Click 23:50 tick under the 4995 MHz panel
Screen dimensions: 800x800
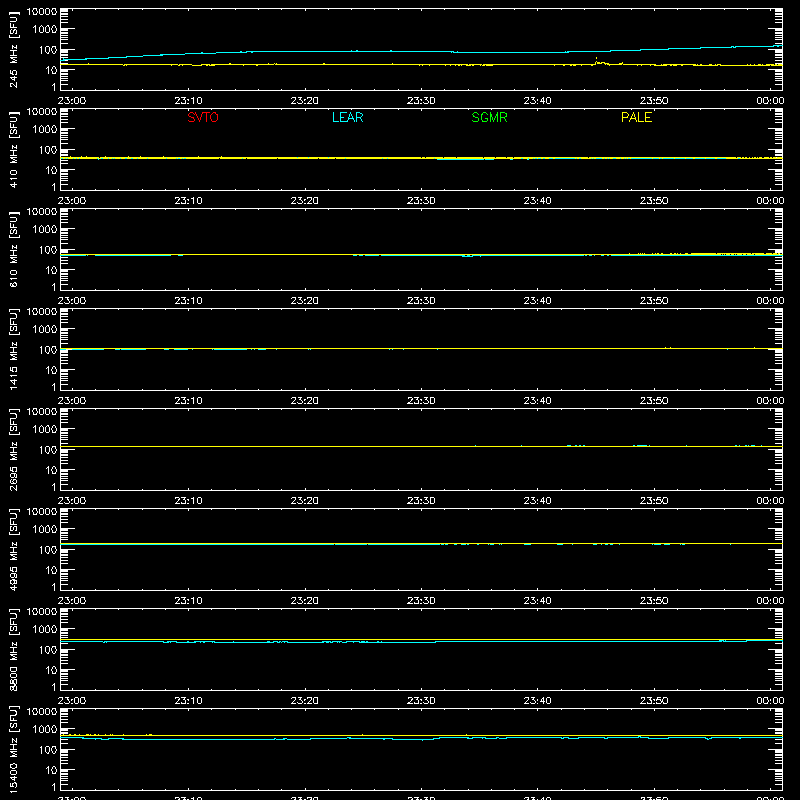[x=654, y=601]
